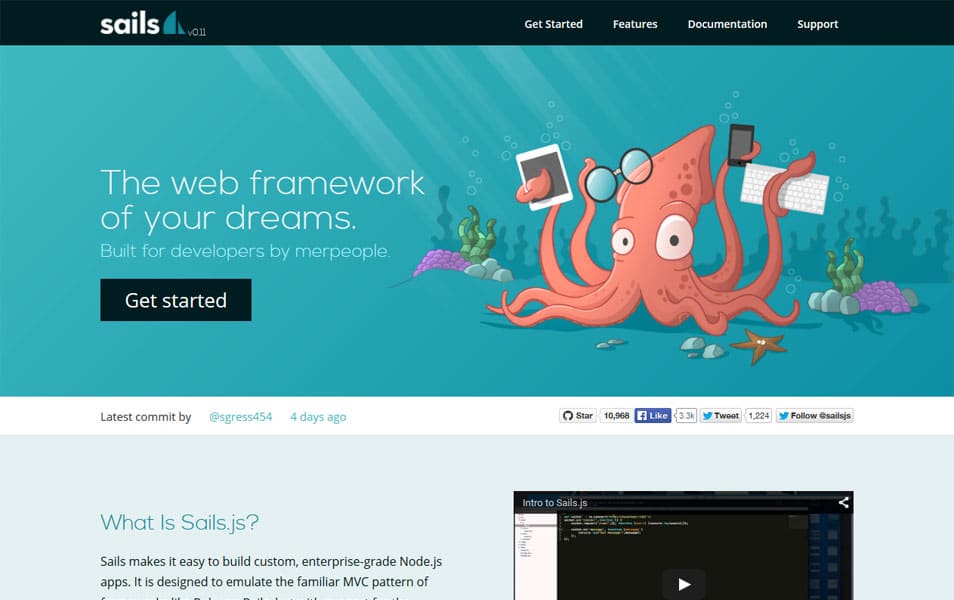
Task: Open the Support nav item
Action: pyautogui.click(x=817, y=24)
